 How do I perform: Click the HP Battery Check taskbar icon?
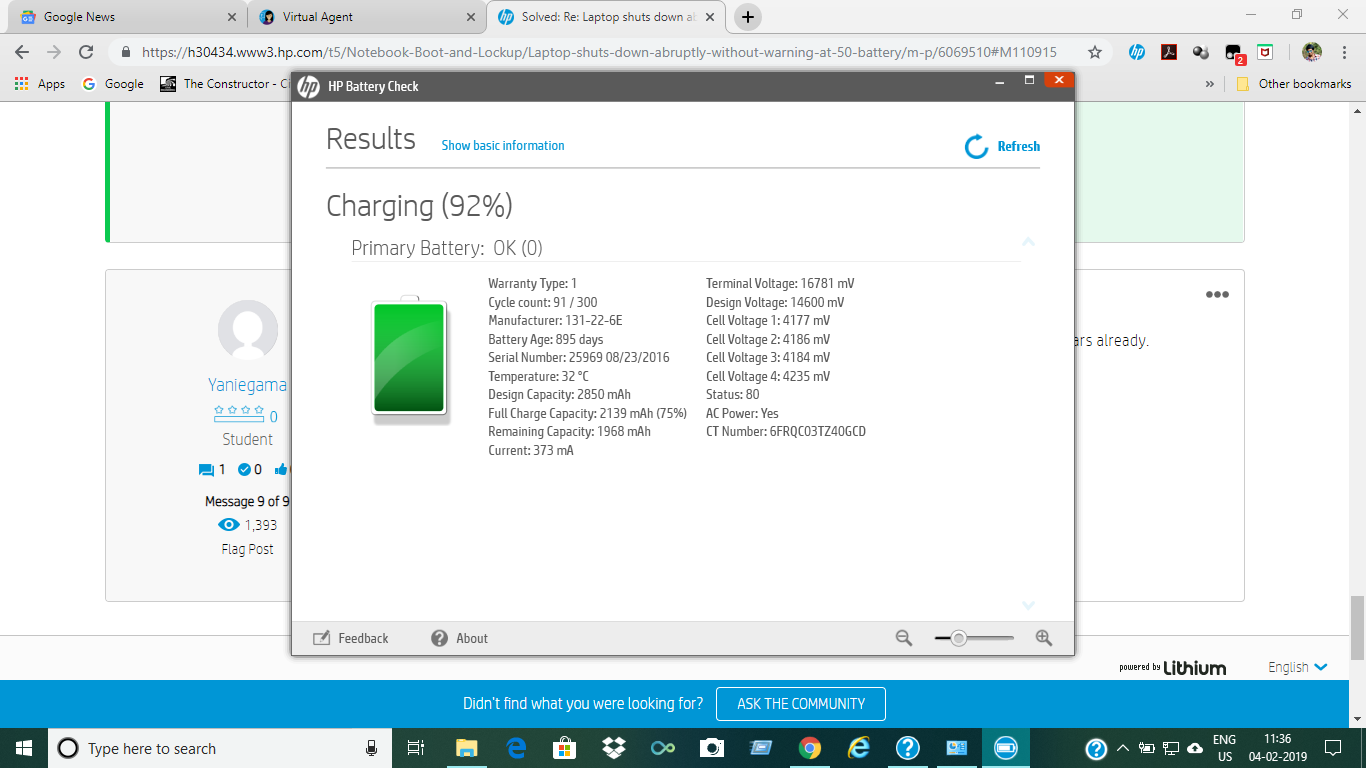pyautogui.click(x=1006, y=748)
